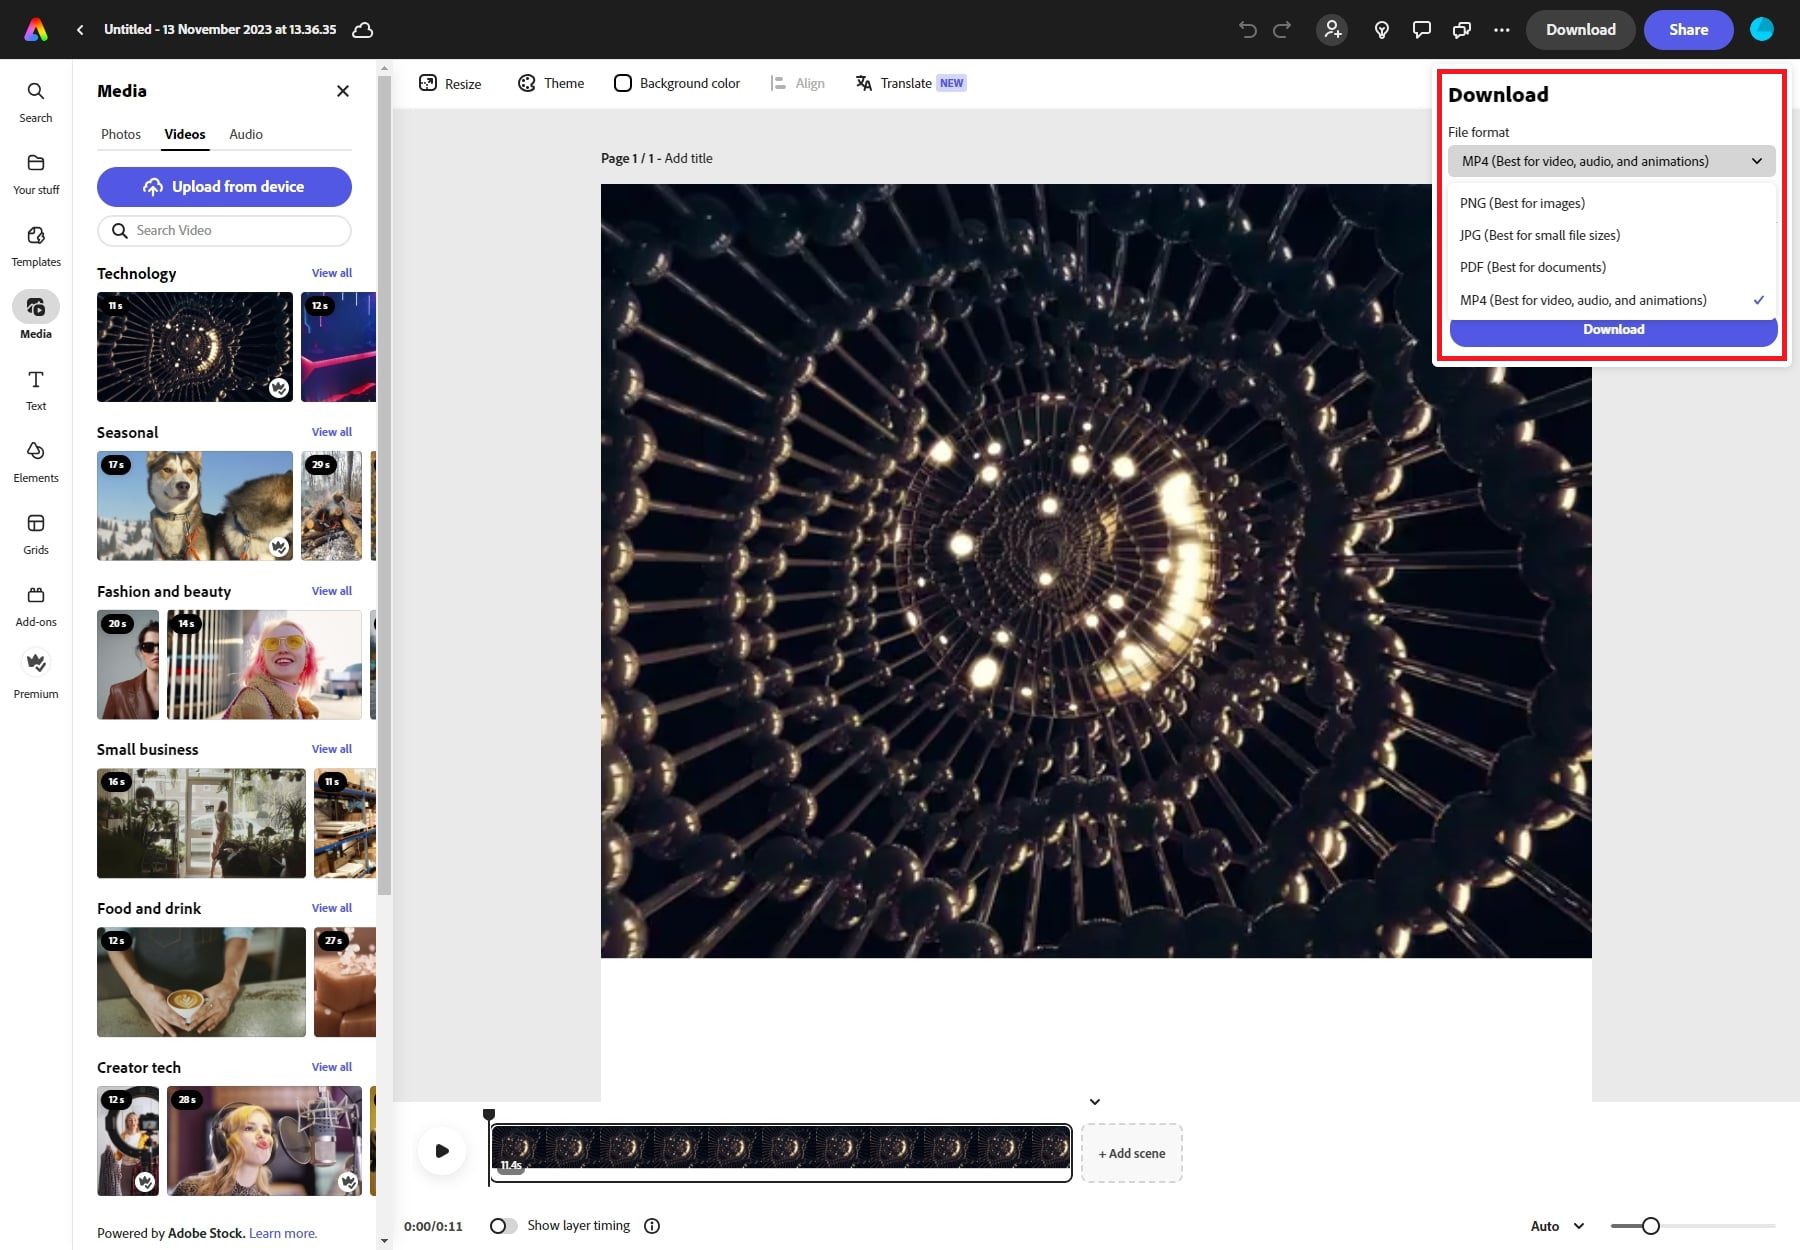Screen dimensions: 1800x1250
Task: Collapse the timeline with the chevron
Action: click(x=1094, y=1101)
